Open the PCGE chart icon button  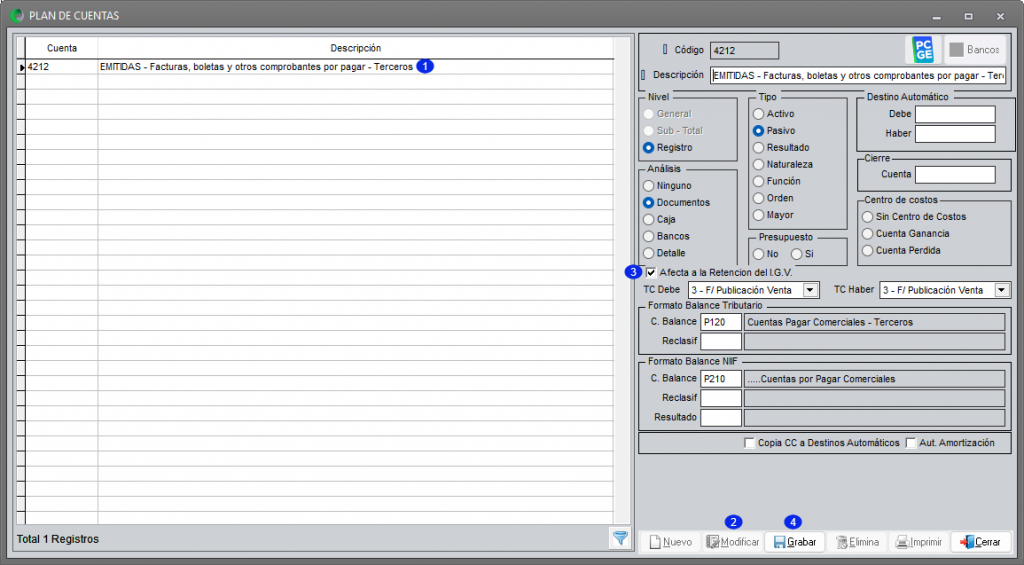pyautogui.click(x=923, y=50)
